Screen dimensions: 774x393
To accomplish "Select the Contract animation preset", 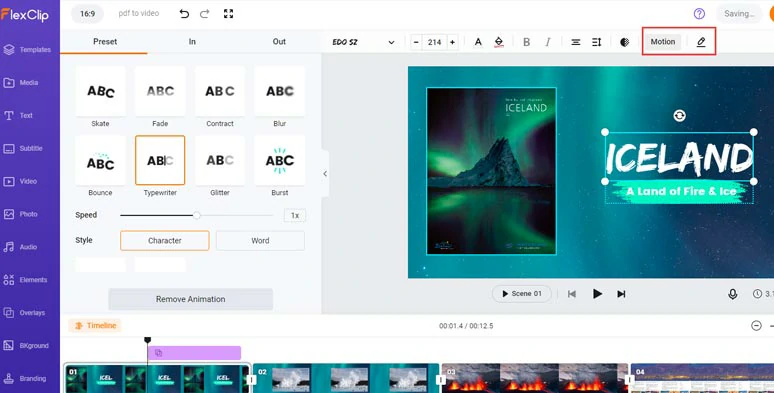I will [220, 91].
